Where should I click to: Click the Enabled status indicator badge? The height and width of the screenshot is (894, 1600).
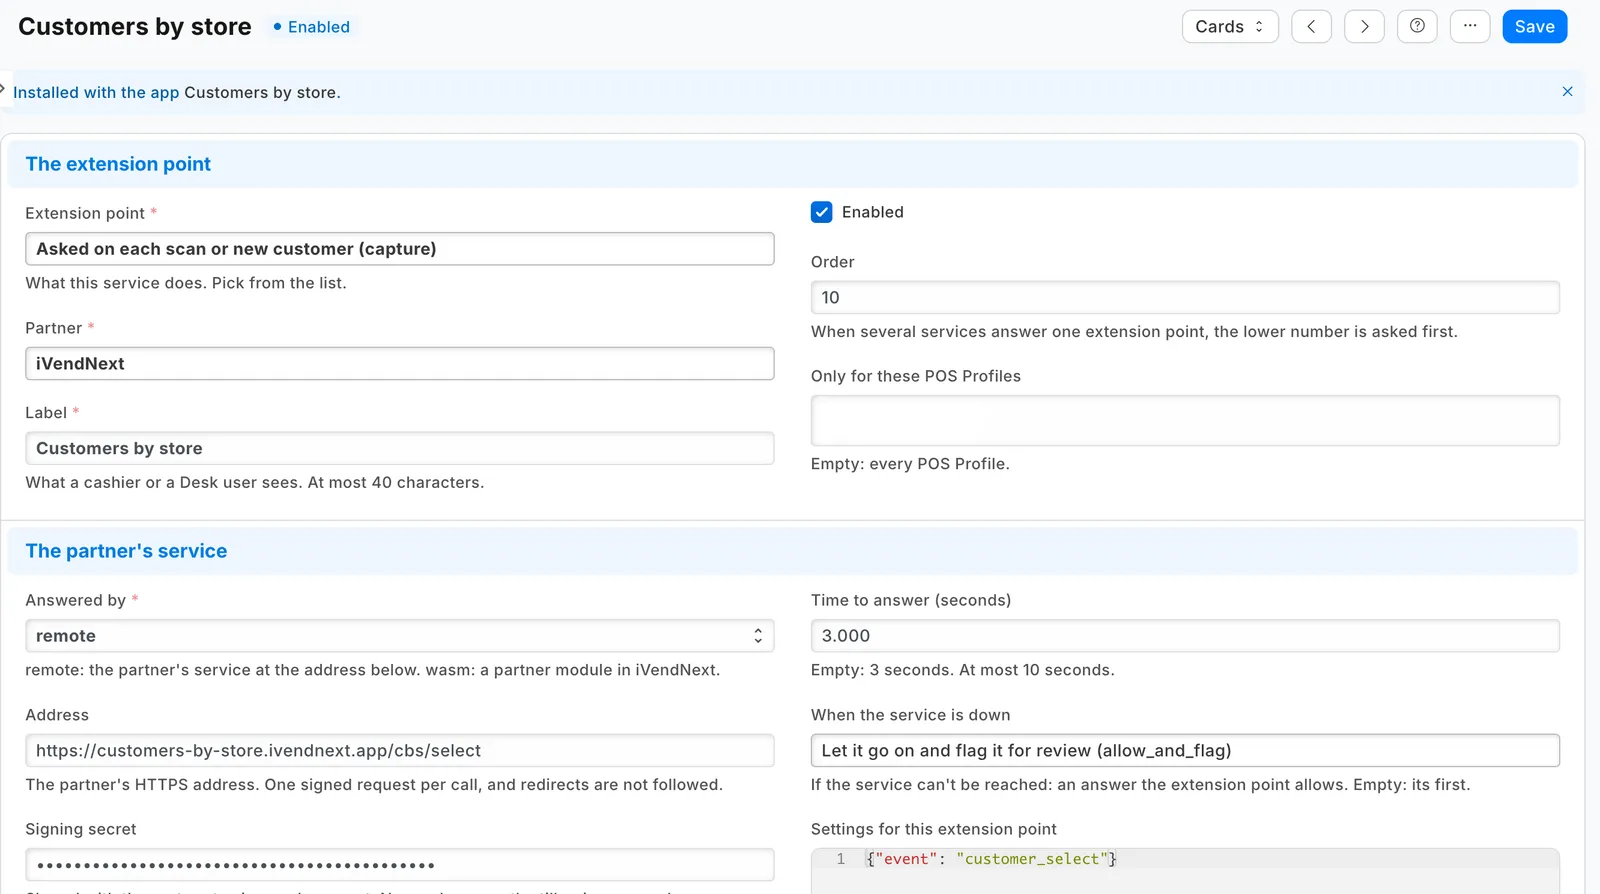point(312,27)
